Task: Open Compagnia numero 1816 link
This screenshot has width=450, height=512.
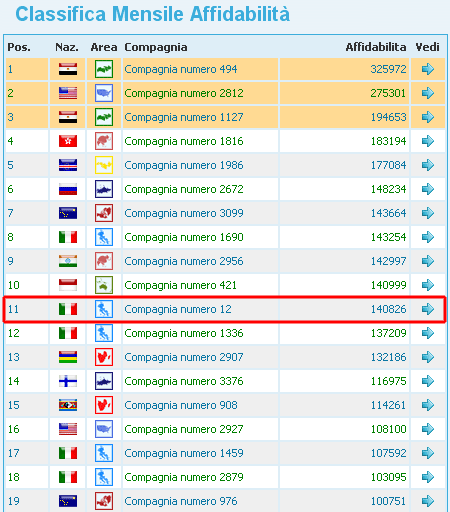Action: coord(184,141)
